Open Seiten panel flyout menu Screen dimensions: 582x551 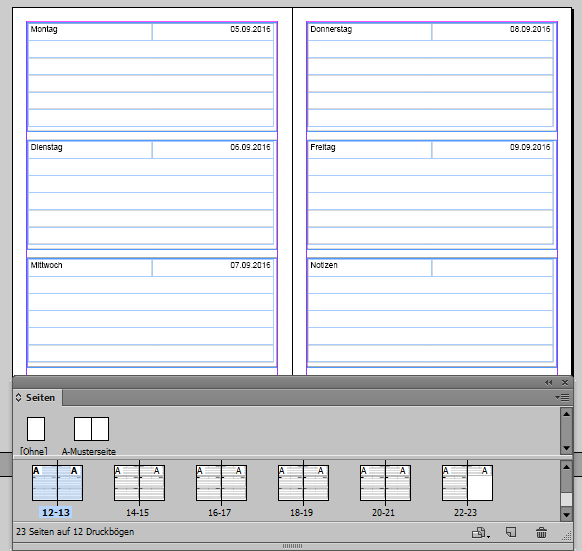(x=562, y=398)
